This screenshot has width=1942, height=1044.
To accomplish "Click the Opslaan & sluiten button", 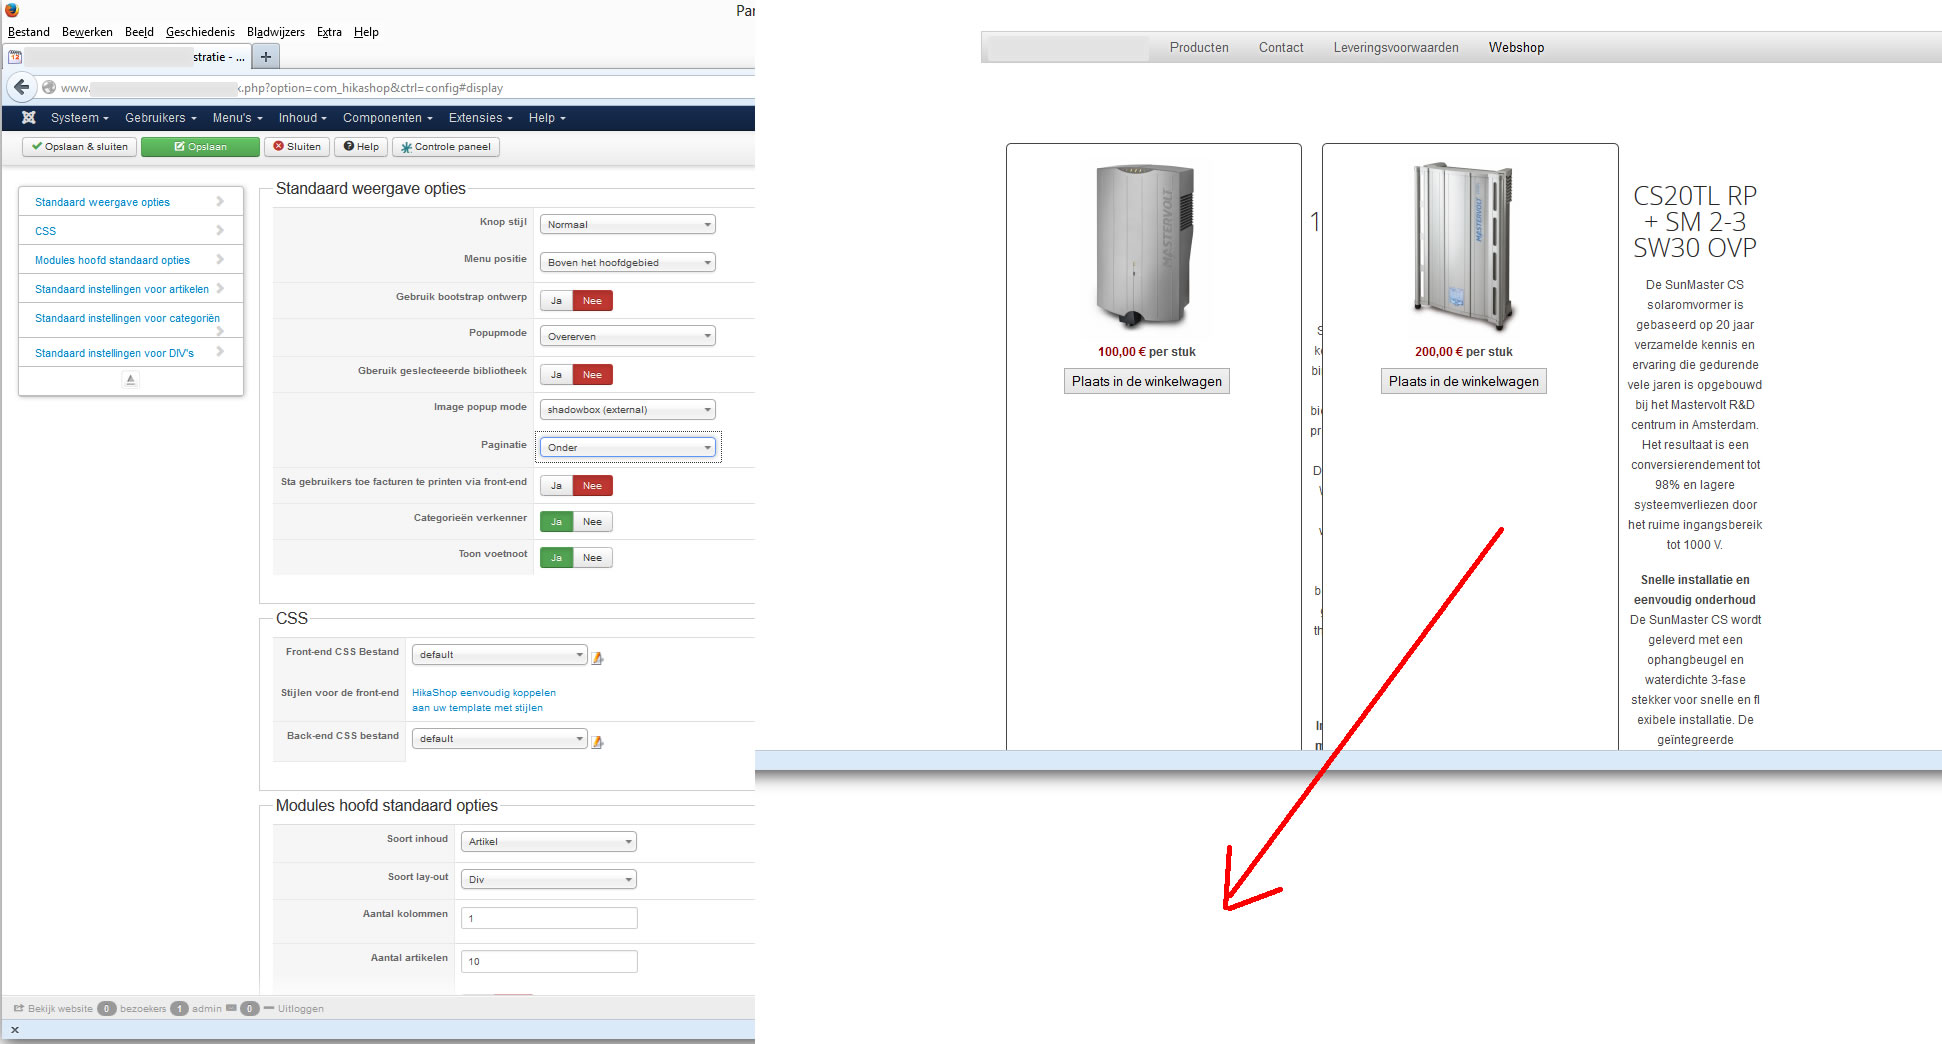I will pos(80,147).
